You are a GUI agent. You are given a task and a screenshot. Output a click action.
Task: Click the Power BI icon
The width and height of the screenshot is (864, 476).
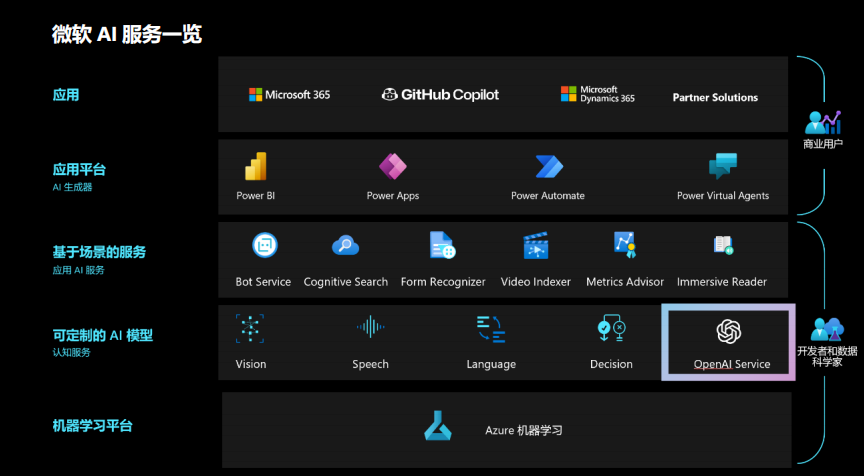pos(256,166)
